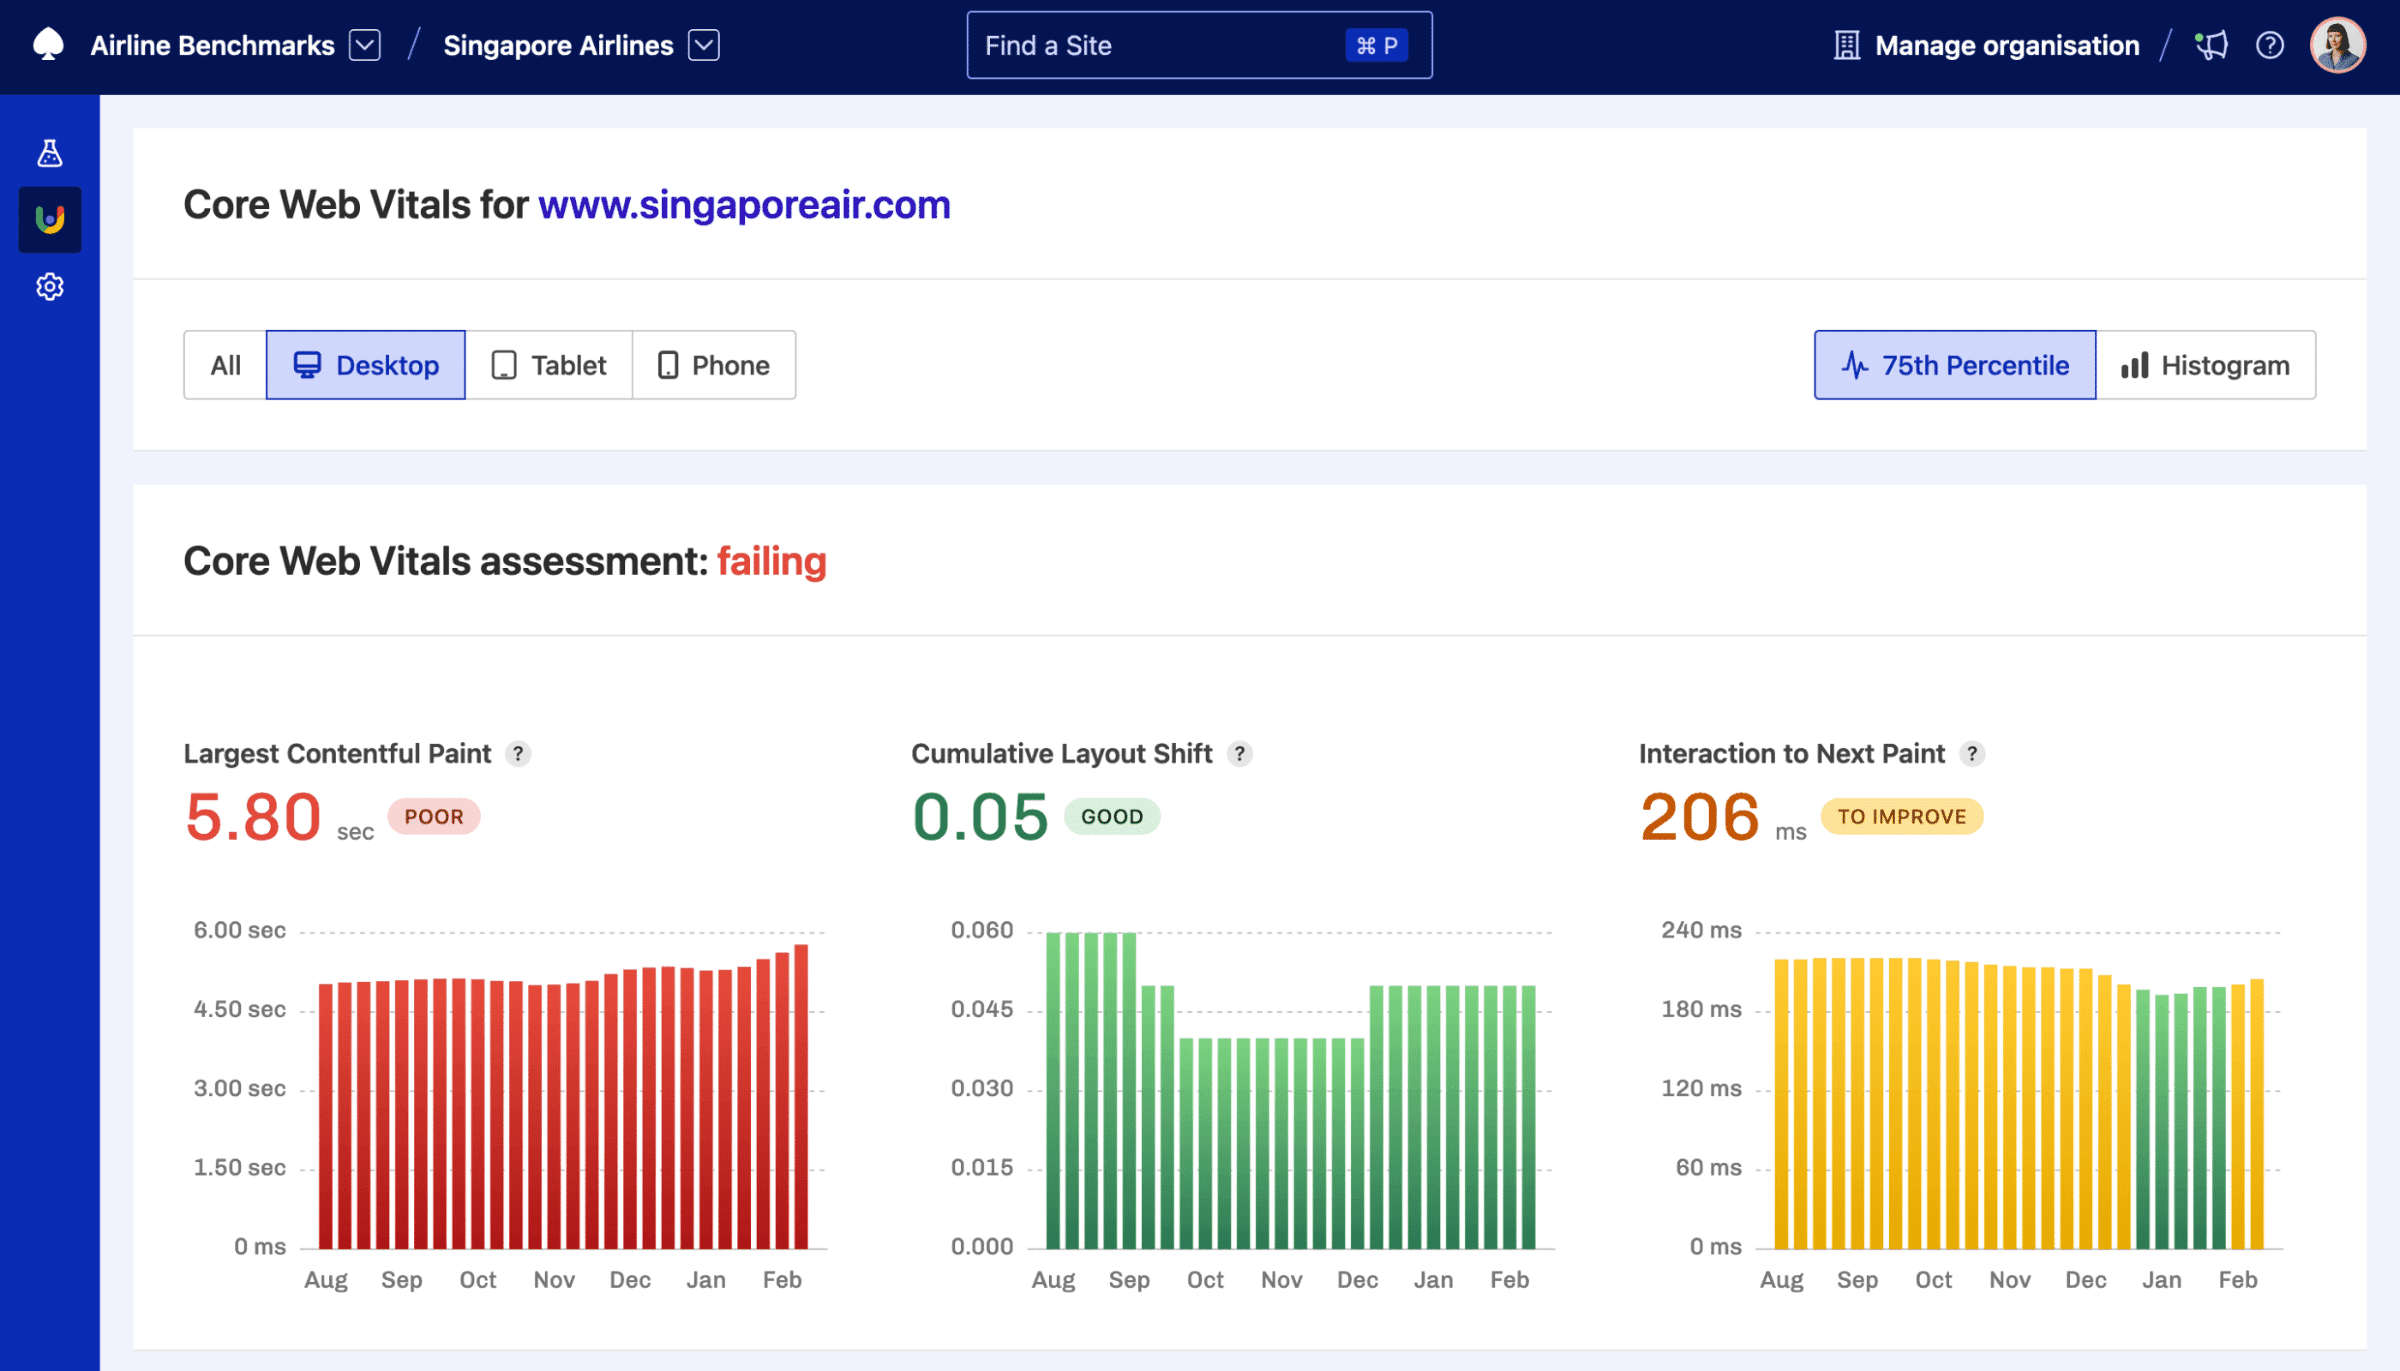Screen dimensions: 2400x1371
Task: Expand the Airline Benchmarks dropdown
Action: (x=366, y=45)
